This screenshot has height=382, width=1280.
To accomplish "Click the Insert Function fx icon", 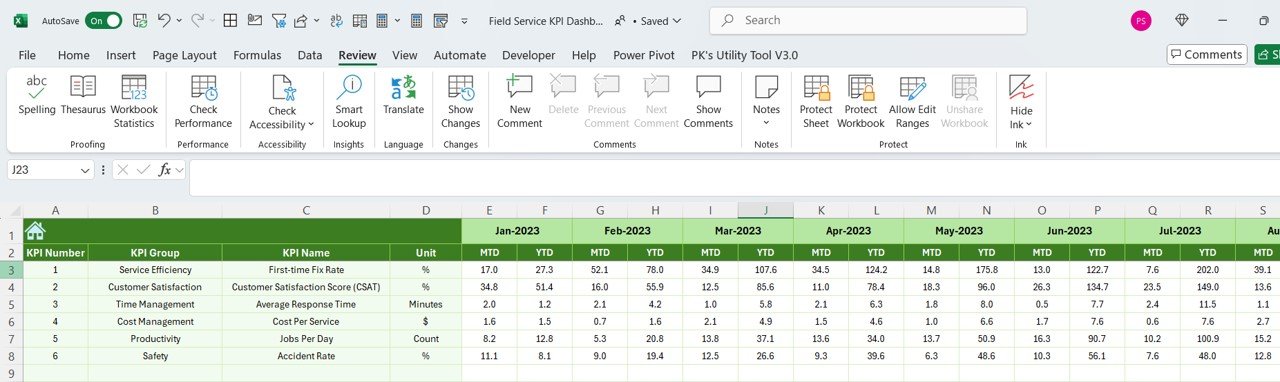I will click(165, 170).
